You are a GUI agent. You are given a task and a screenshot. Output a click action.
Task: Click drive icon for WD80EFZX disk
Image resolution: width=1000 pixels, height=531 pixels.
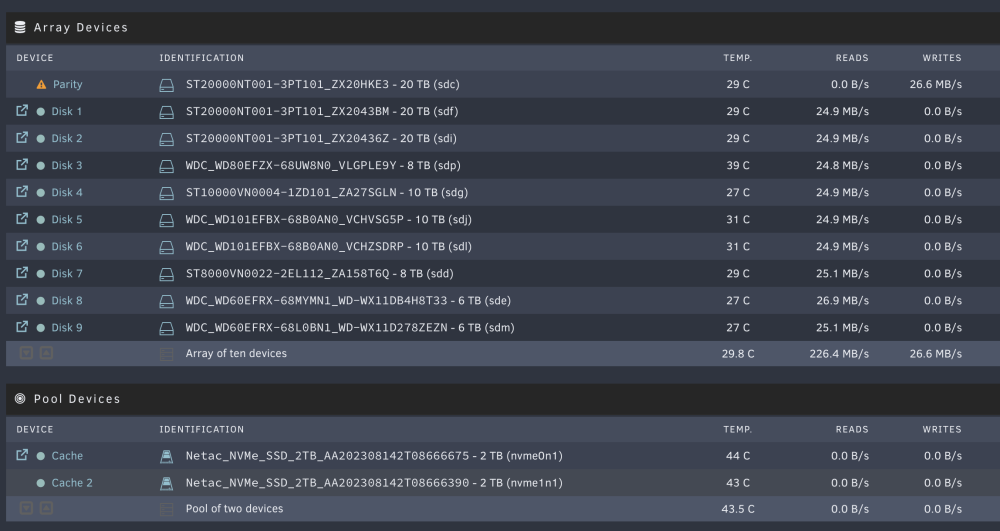click(166, 166)
